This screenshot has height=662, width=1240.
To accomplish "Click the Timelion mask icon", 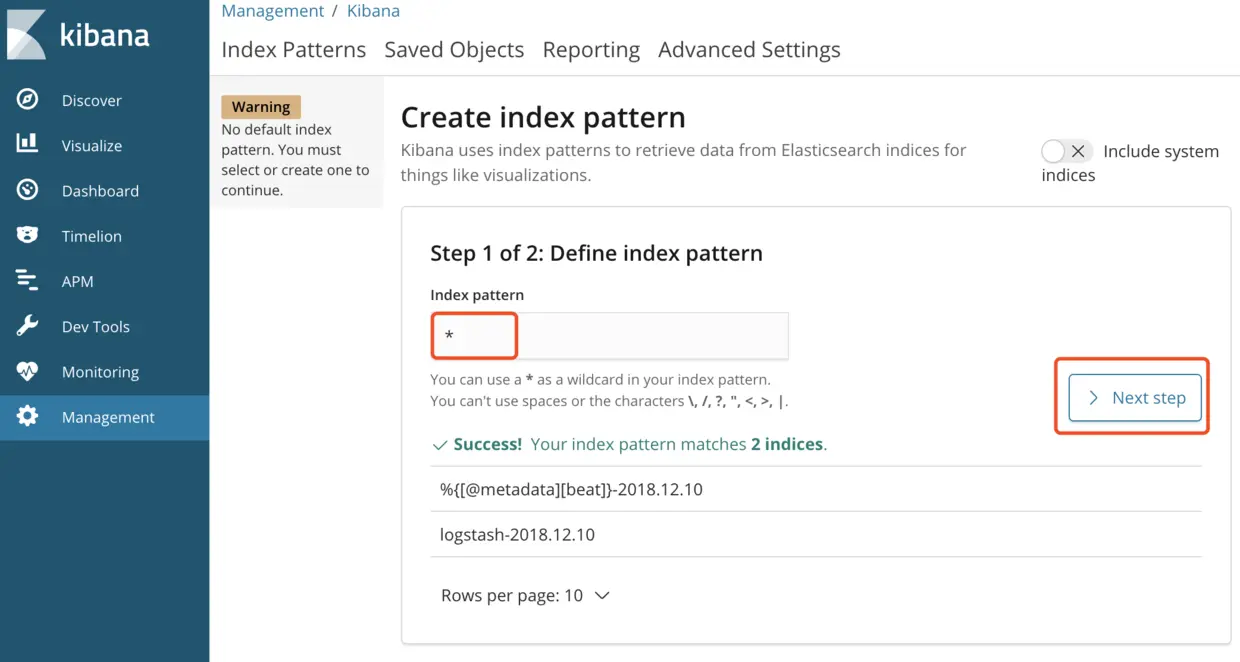I will [28, 236].
